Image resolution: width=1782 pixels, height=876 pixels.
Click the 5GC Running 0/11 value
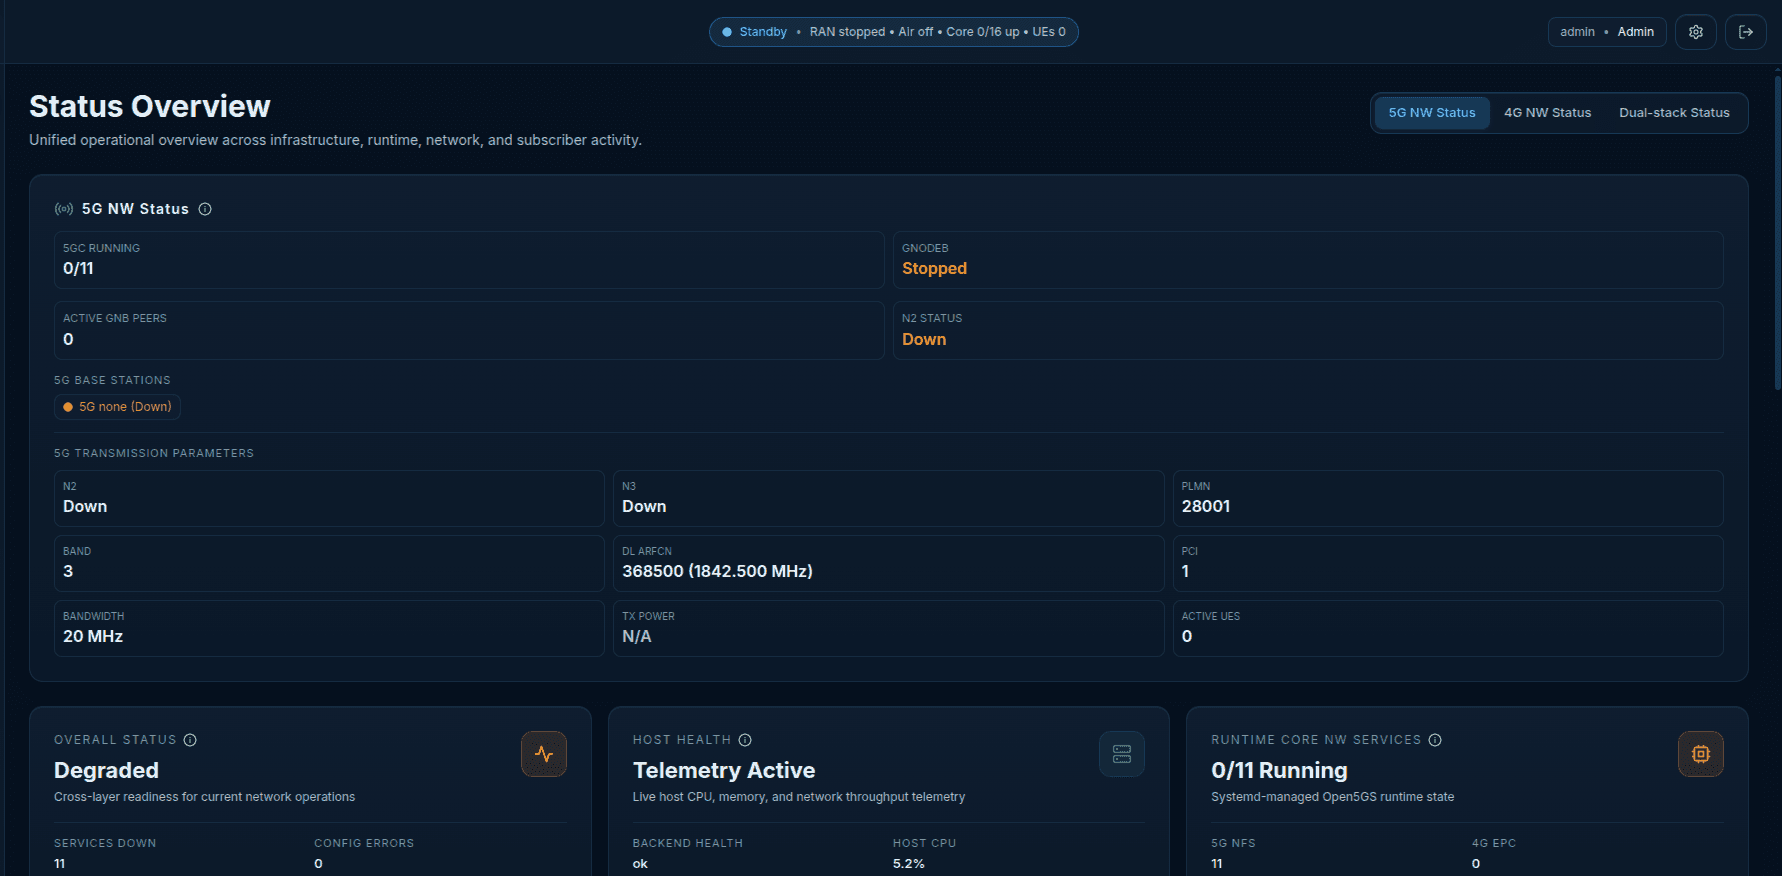click(x=78, y=269)
